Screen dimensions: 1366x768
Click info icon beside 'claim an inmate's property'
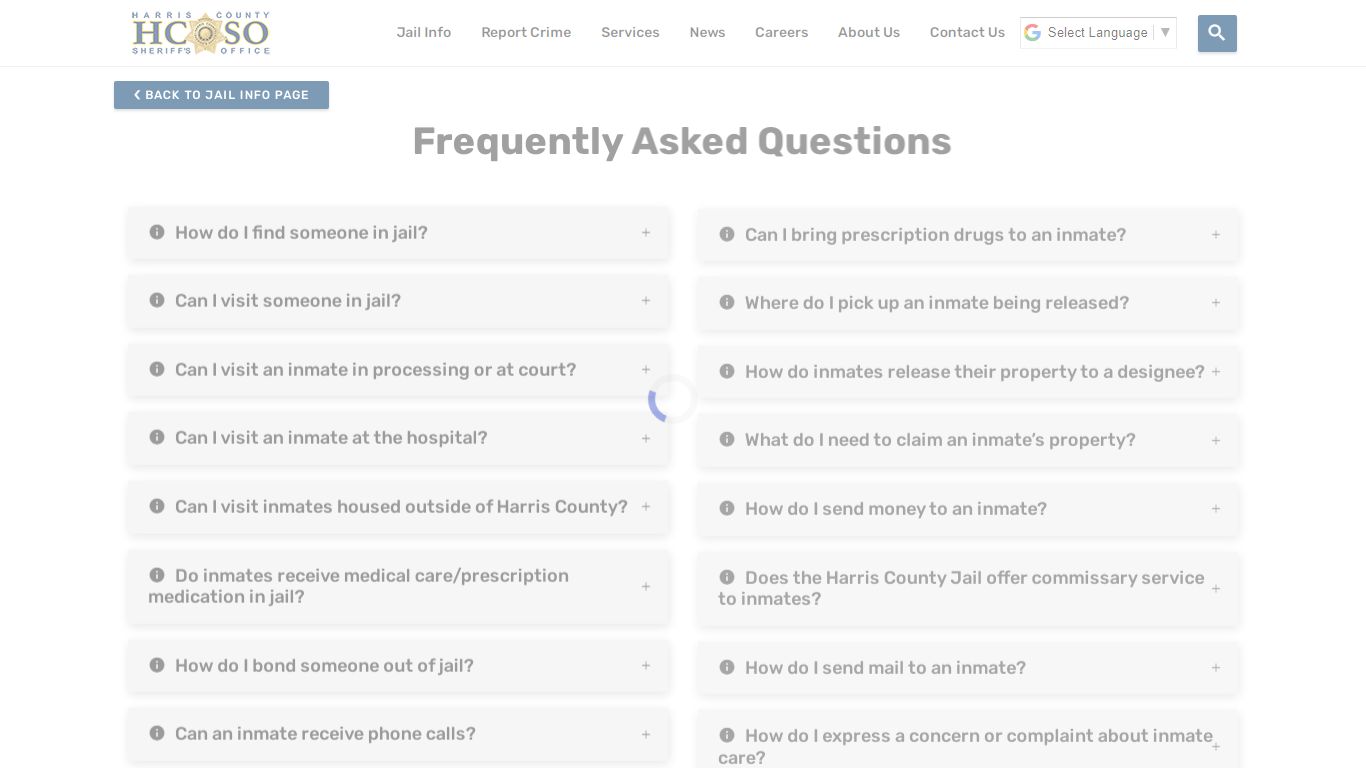pyautogui.click(x=727, y=439)
